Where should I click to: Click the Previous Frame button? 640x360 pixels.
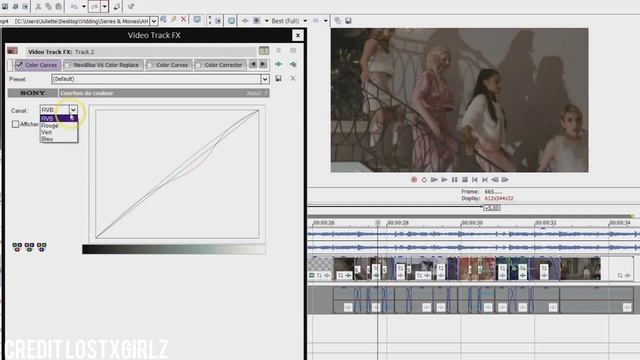tap(495, 180)
